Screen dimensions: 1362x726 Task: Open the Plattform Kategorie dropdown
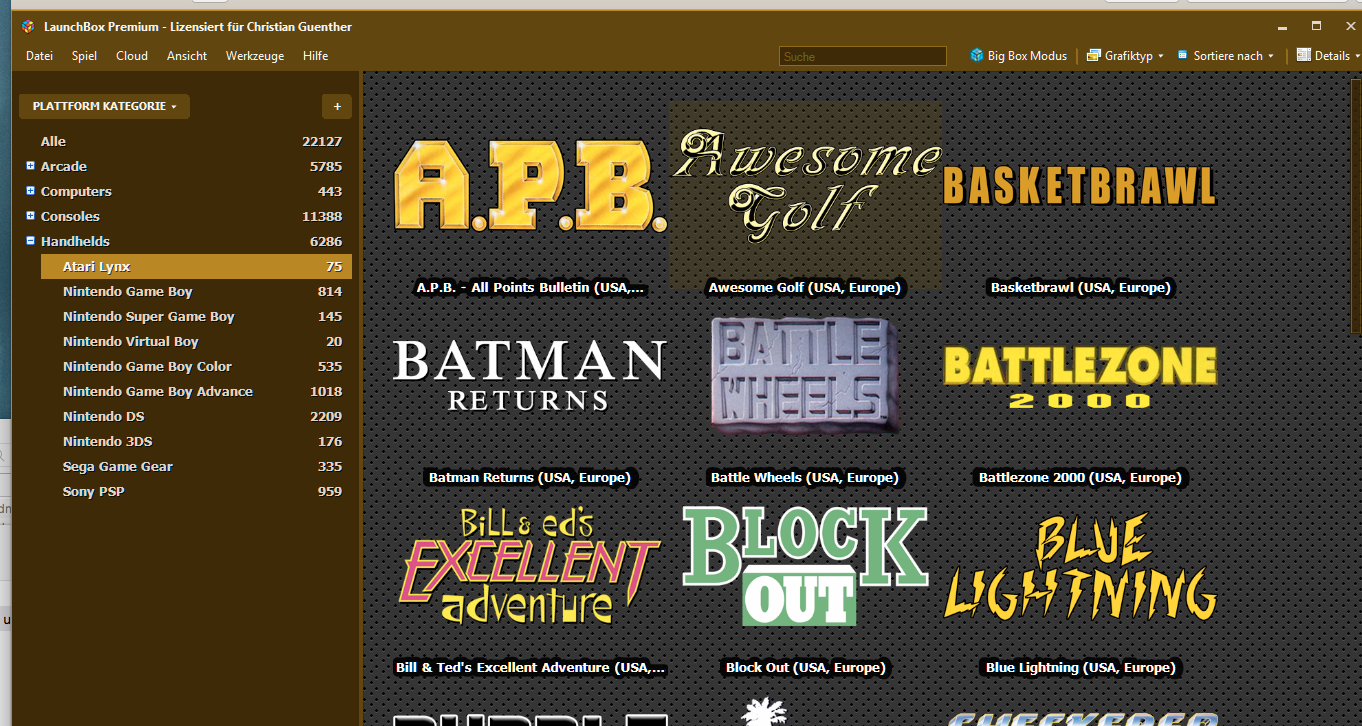tap(104, 106)
